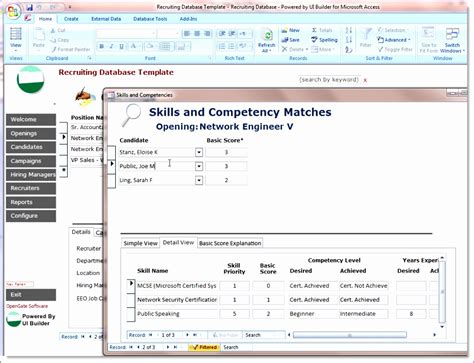Image resolution: width=474 pixels, height=363 pixels.
Task: Open the Create ribbon tab
Action: (71, 19)
